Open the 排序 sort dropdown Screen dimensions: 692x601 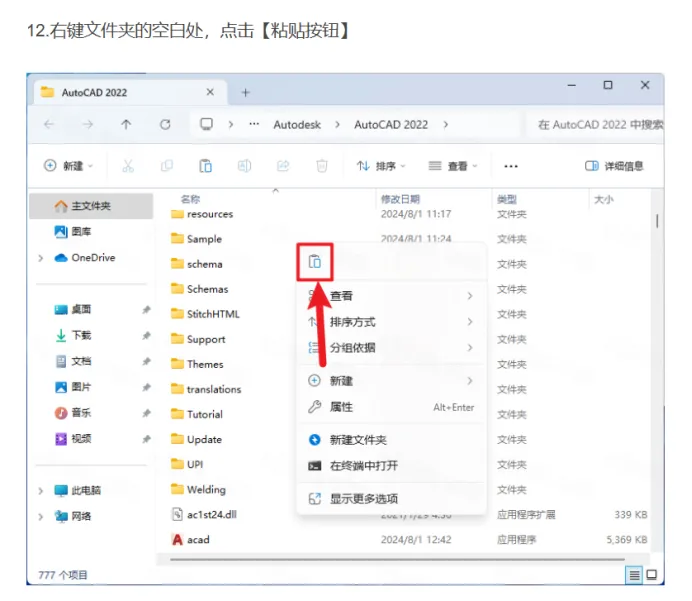click(x=381, y=166)
